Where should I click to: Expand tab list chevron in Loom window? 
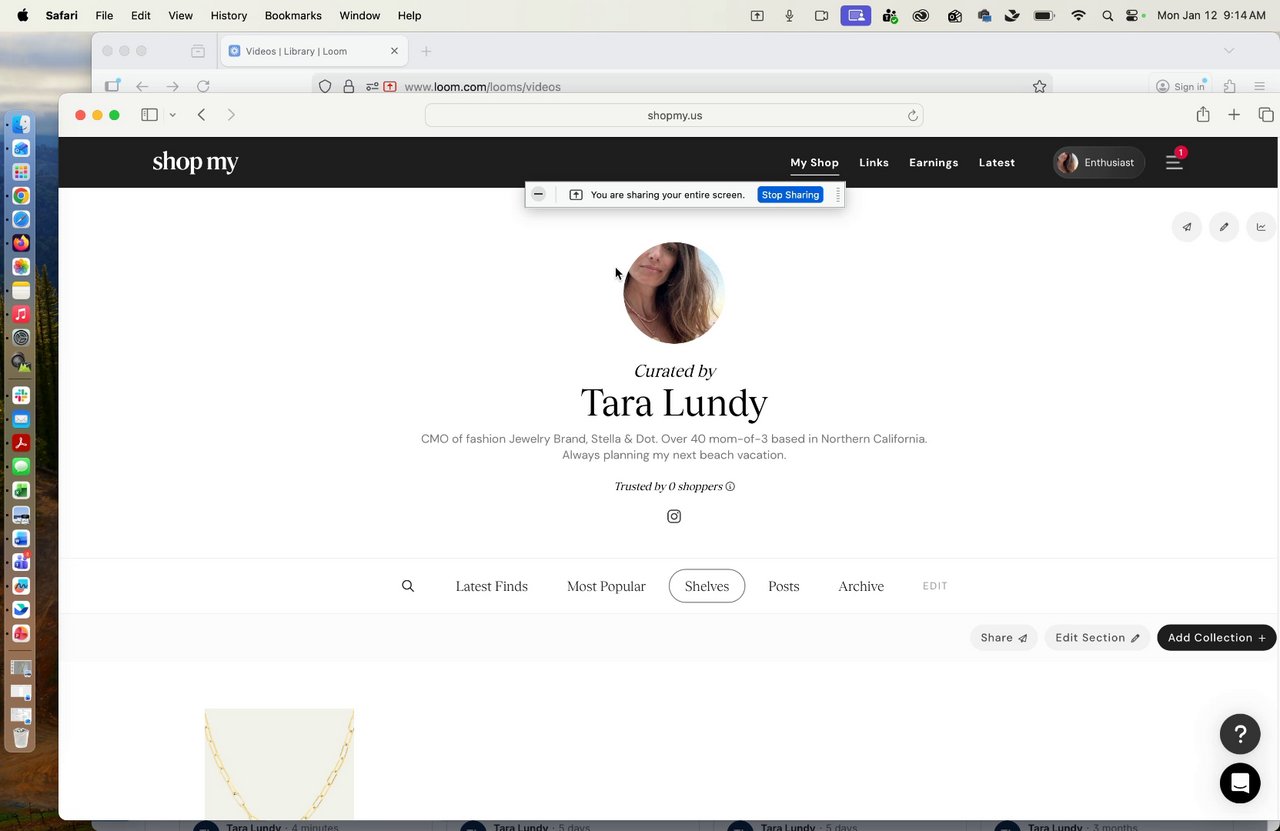[1229, 51]
